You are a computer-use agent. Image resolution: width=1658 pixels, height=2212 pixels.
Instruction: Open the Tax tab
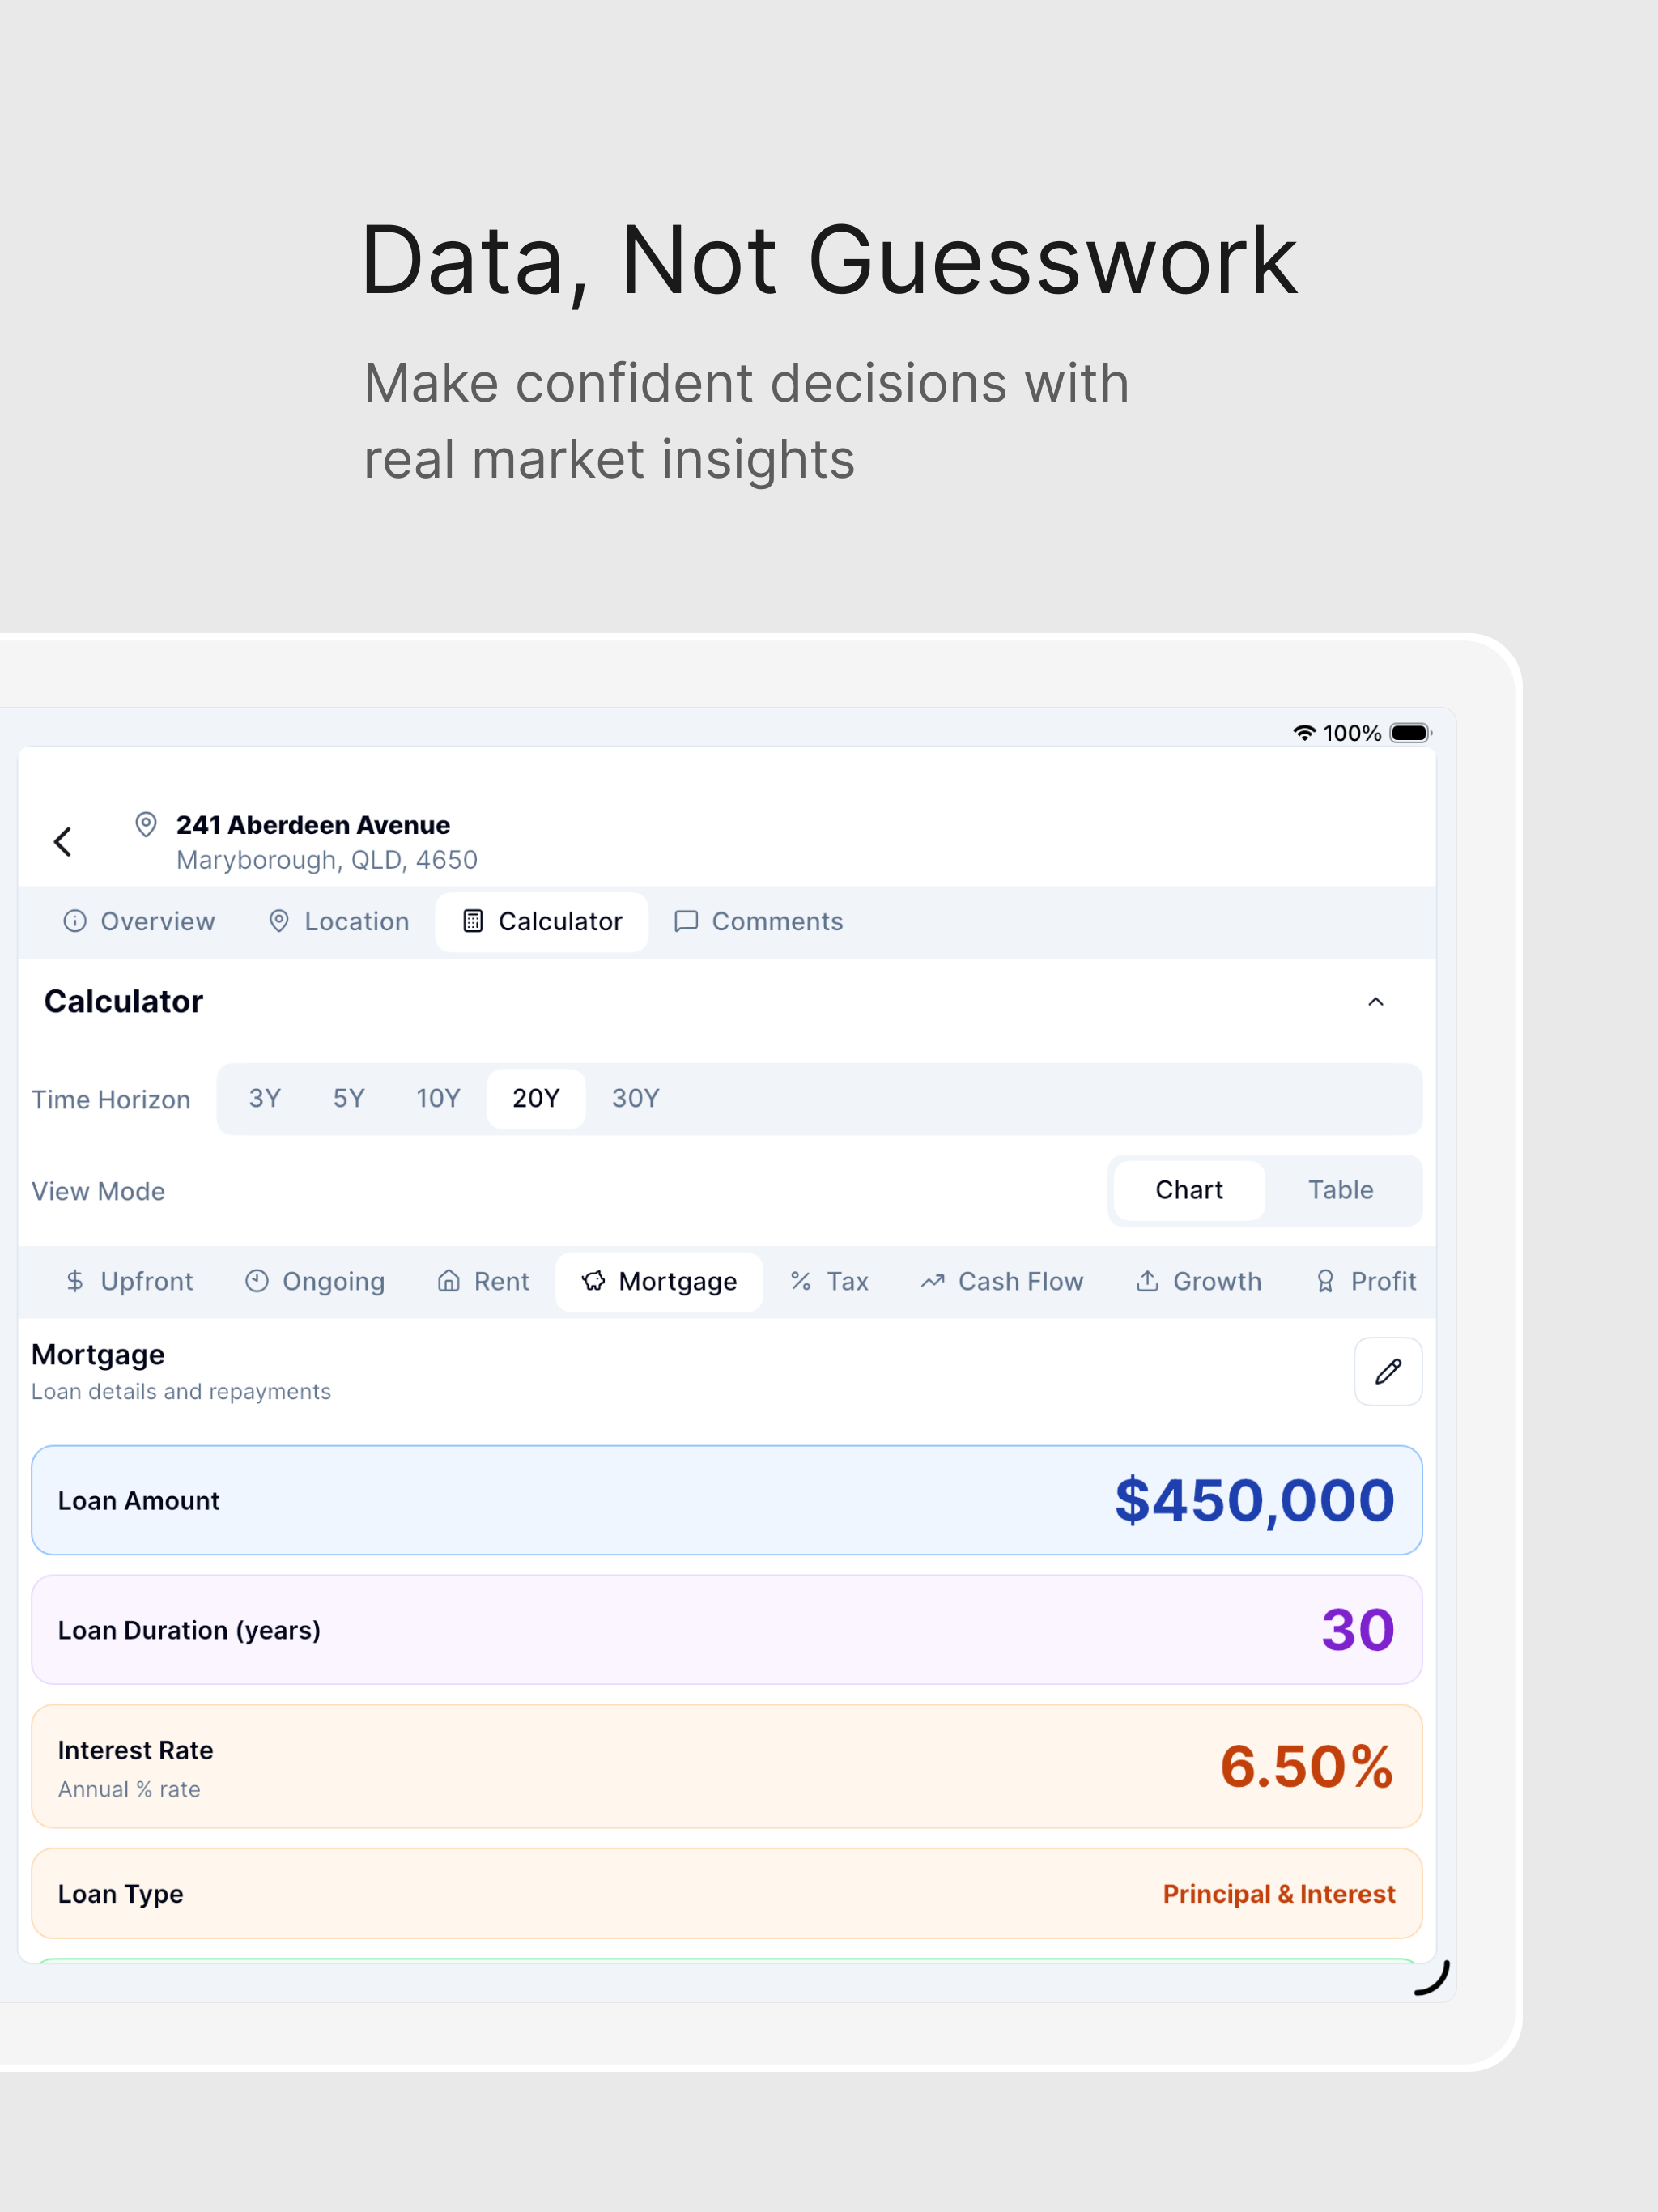pyautogui.click(x=830, y=1282)
